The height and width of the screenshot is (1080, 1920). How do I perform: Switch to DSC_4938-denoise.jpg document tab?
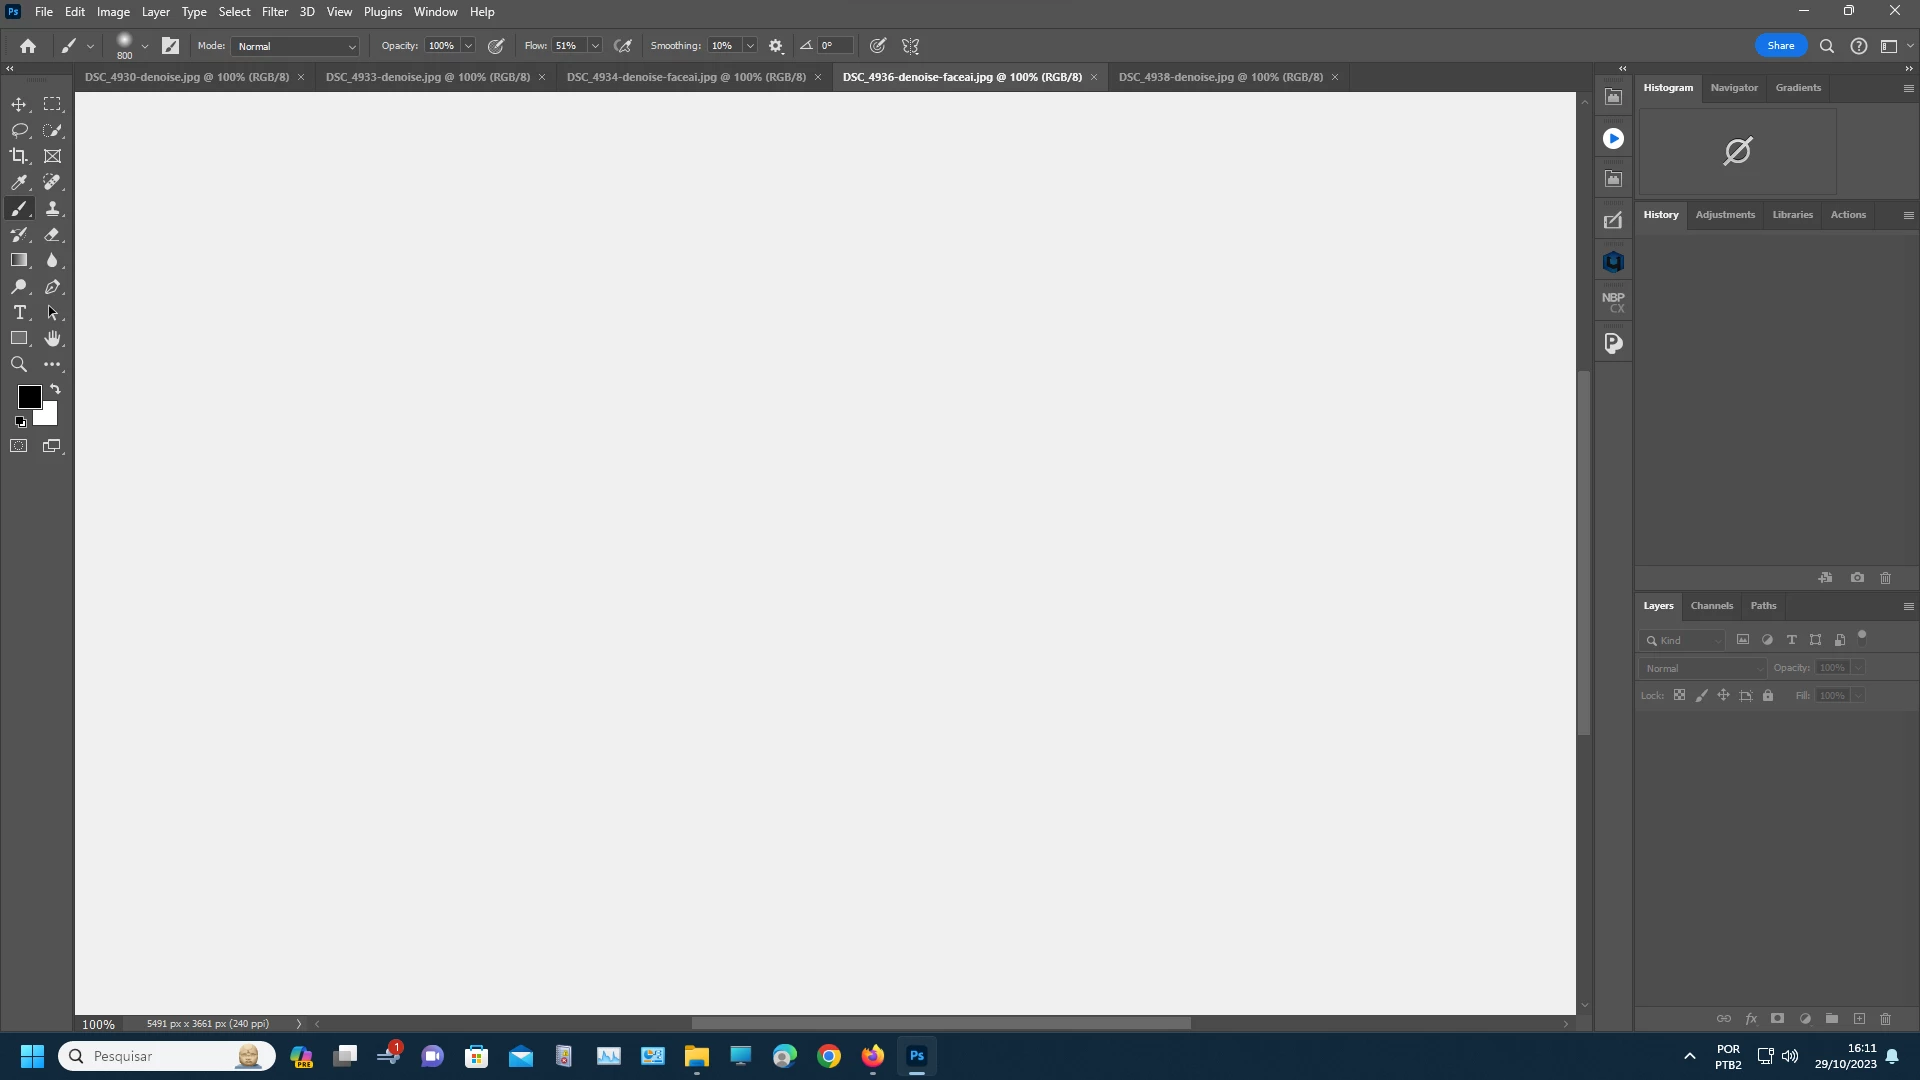pyautogui.click(x=1220, y=77)
